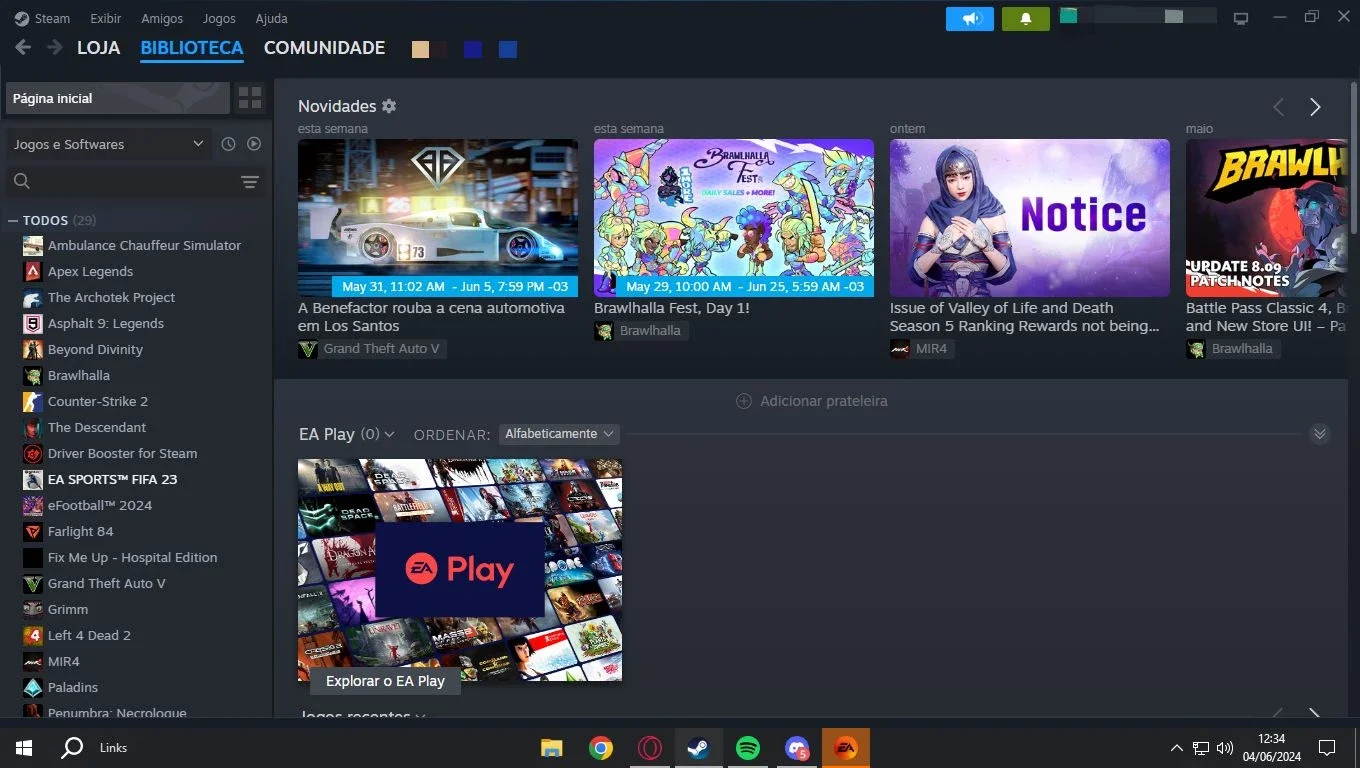1360x768 pixels.
Task: Click the Paladins game icon
Action: (33, 687)
